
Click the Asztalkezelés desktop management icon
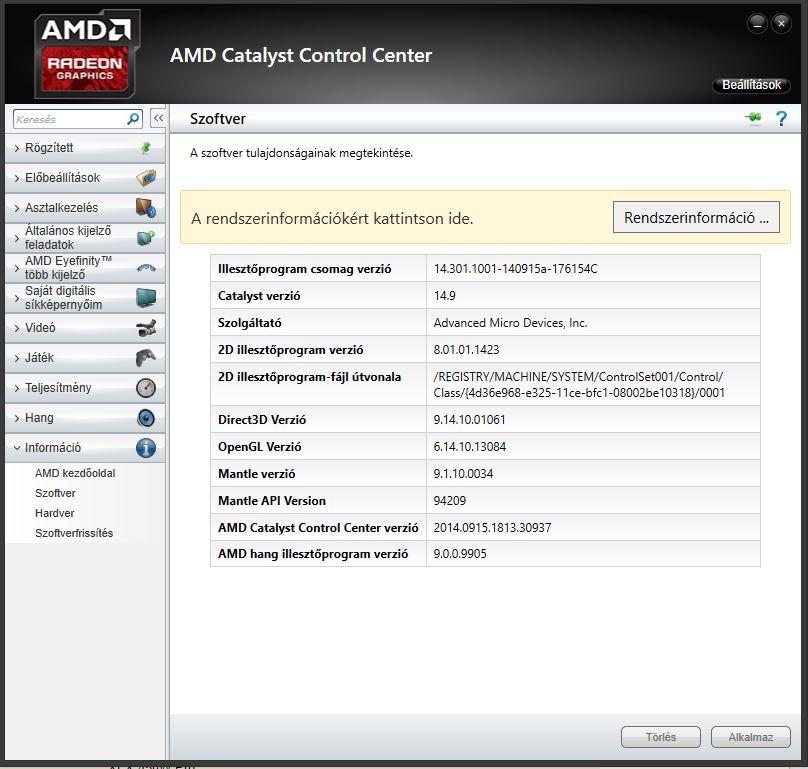pyautogui.click(x=146, y=208)
